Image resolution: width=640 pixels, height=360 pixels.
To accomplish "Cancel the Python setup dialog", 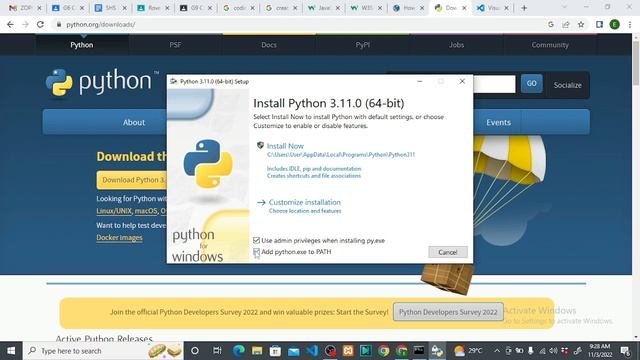I will point(448,252).
